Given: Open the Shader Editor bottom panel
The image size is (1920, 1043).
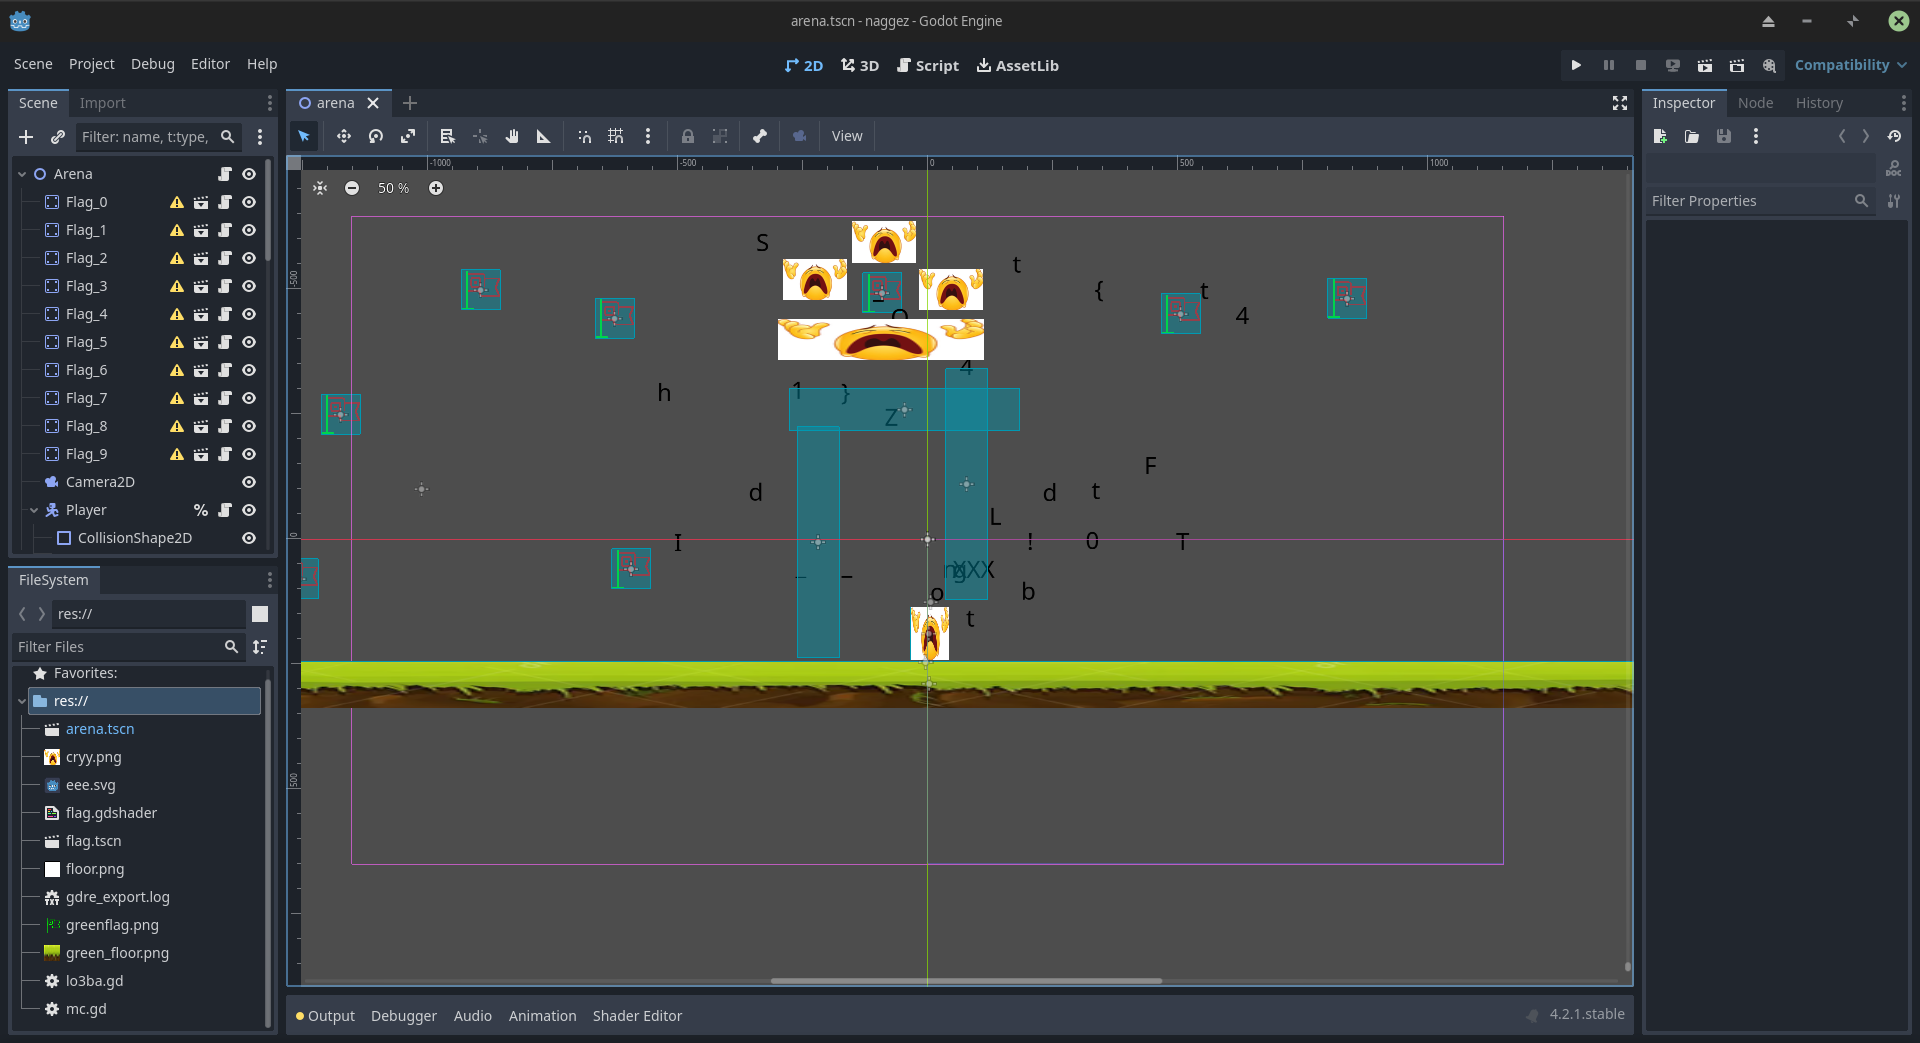Looking at the screenshot, I should [x=637, y=1016].
